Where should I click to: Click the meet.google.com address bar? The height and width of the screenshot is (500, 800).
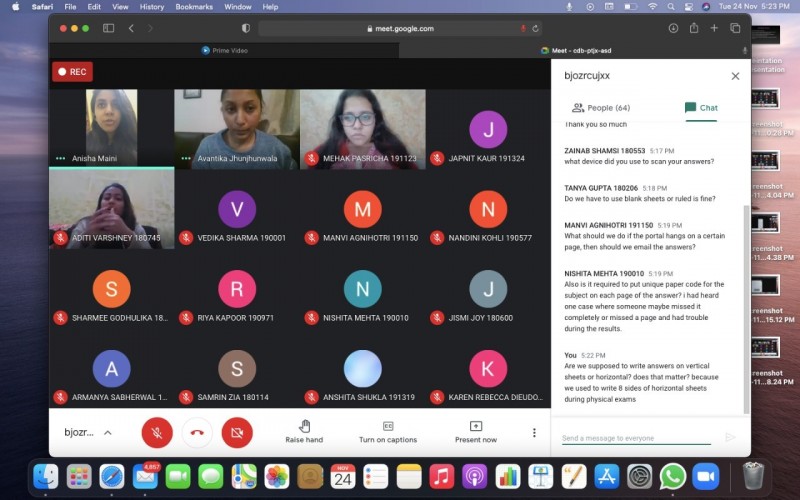(400, 29)
